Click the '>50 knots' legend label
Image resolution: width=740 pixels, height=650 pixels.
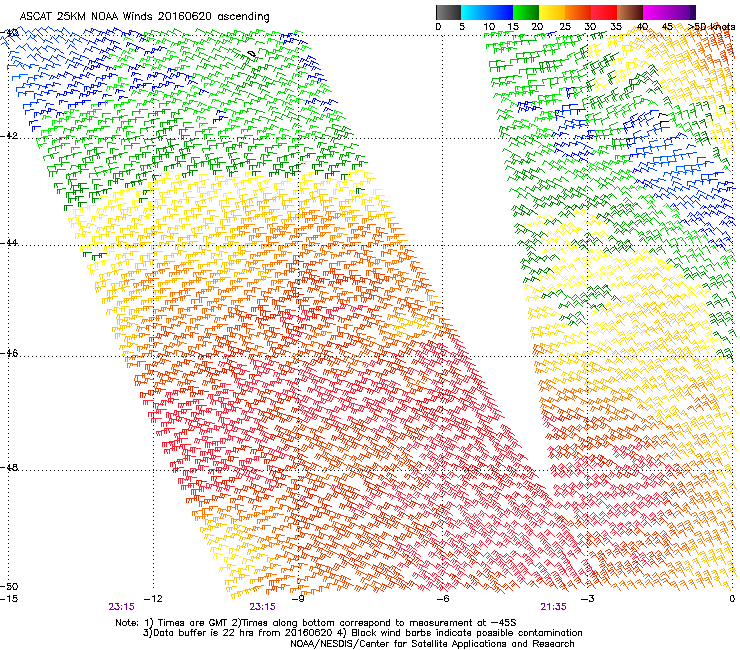point(711,26)
